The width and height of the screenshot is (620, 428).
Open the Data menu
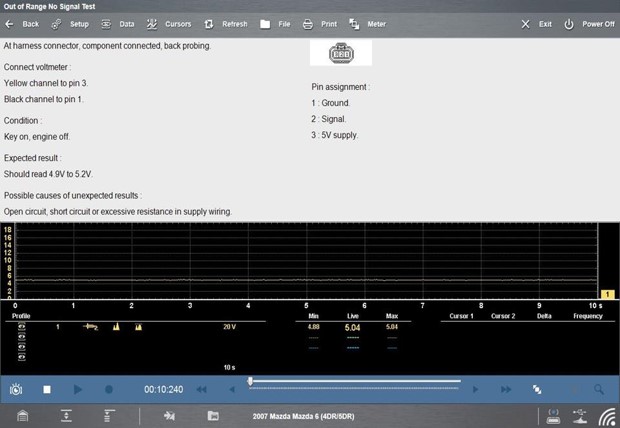[118, 23]
